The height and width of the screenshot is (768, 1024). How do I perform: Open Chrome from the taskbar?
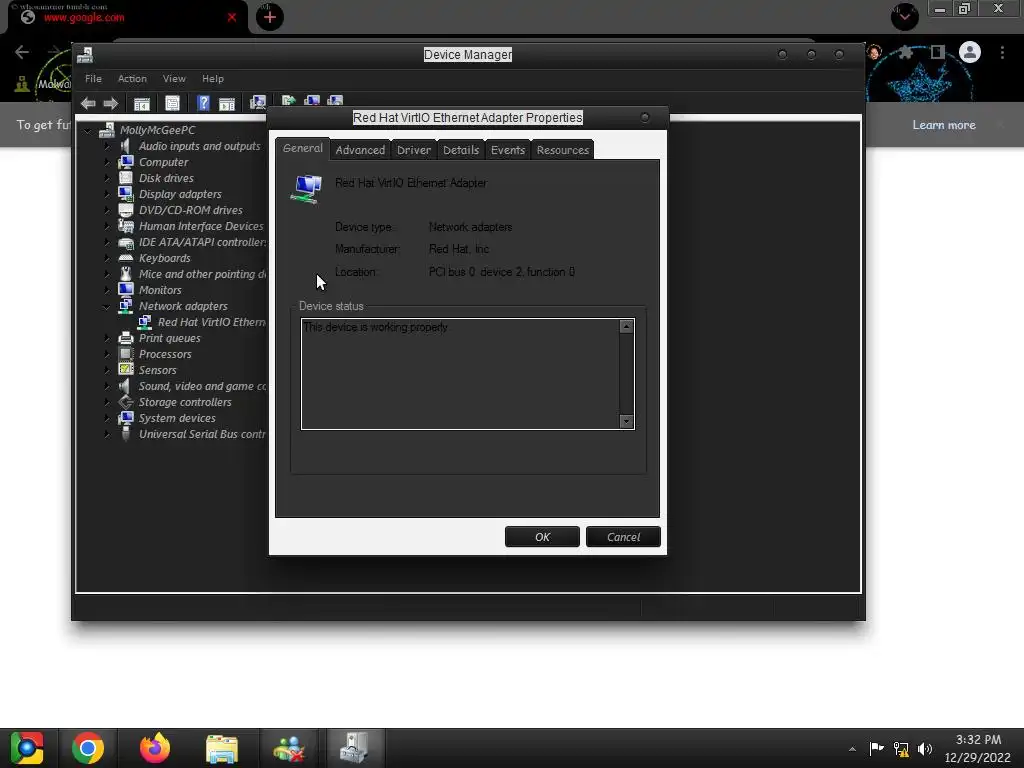coord(88,748)
